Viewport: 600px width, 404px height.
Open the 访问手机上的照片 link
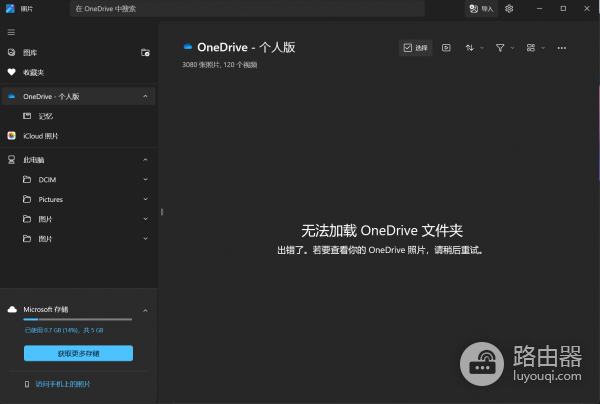point(63,384)
